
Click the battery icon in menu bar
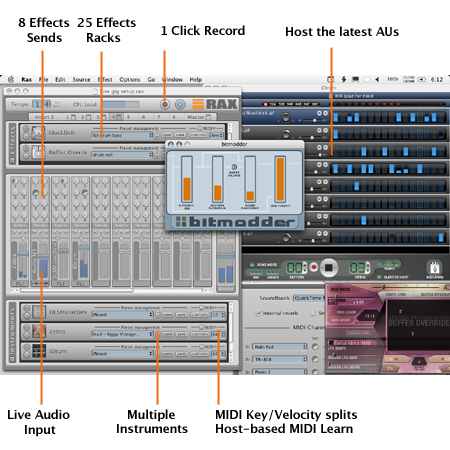click(422, 79)
